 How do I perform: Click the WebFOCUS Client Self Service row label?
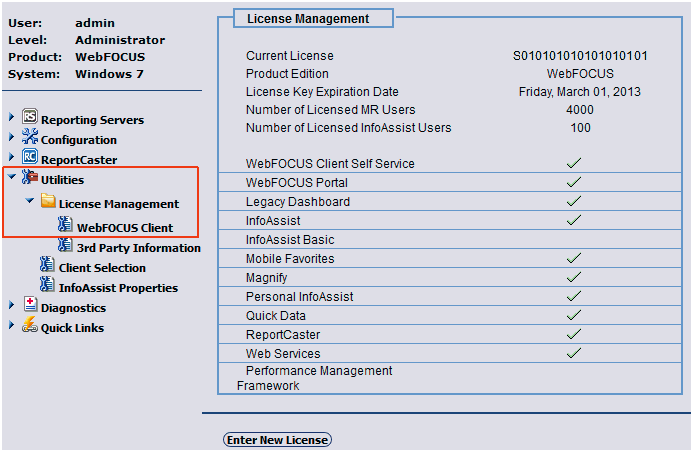330,164
